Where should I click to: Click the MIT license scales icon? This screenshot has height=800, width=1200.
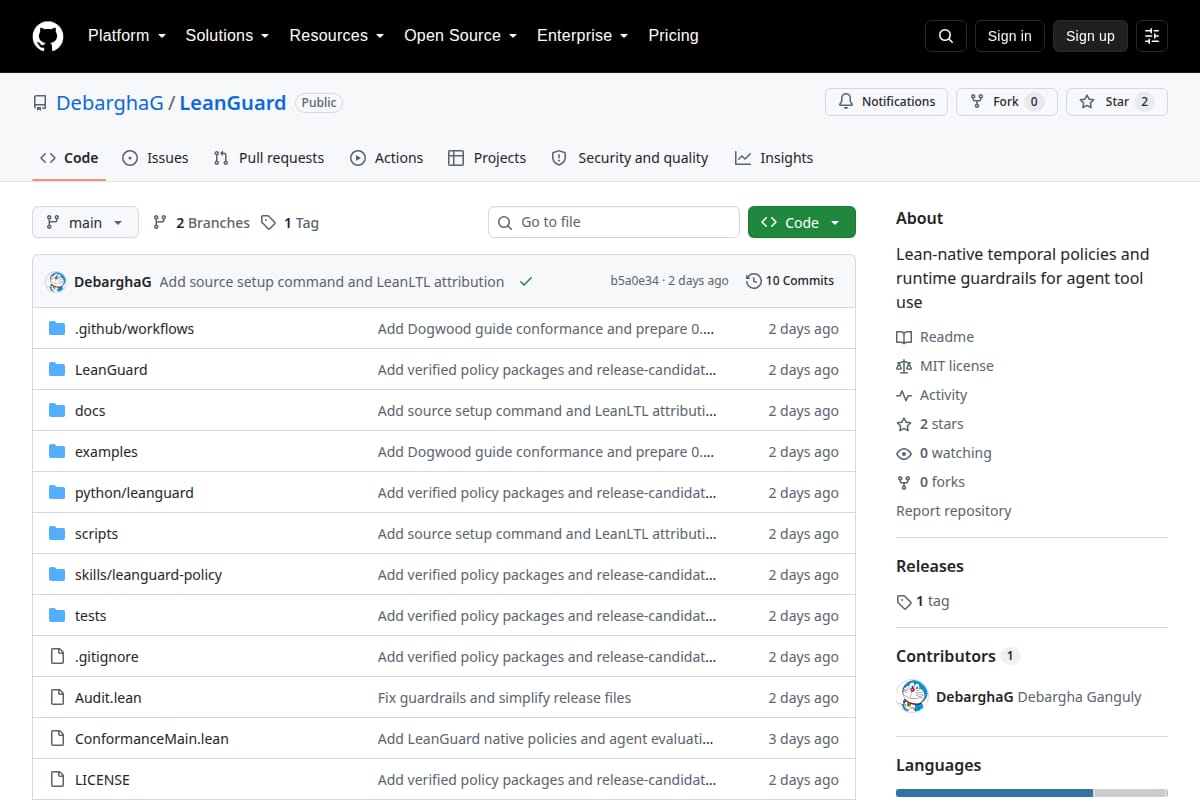click(x=904, y=367)
